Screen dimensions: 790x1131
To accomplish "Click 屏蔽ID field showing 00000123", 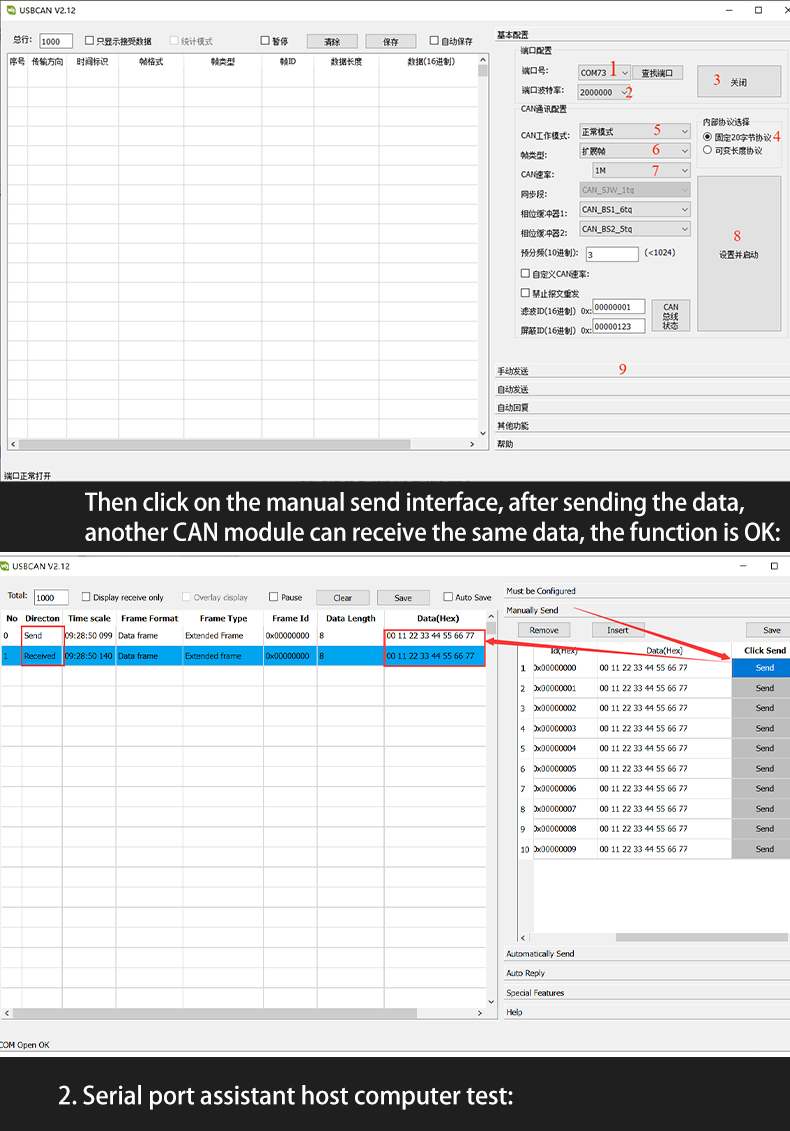I will coord(619,327).
